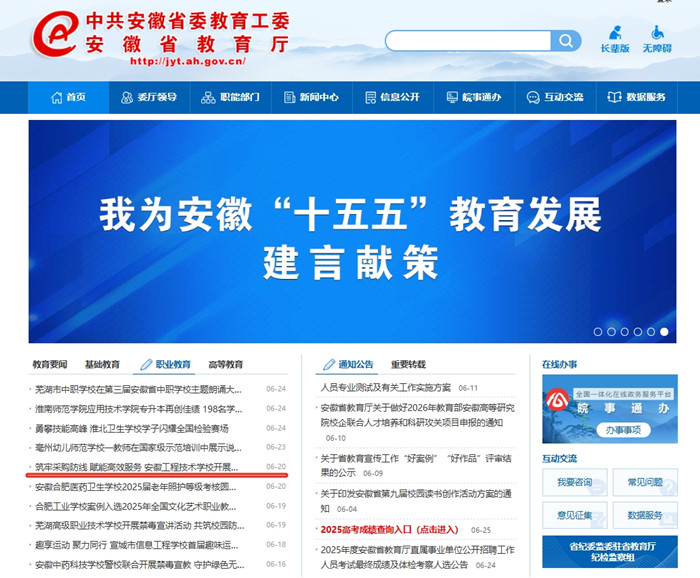Select the first banner carousel dot
The image size is (700, 578).
tap(598, 331)
